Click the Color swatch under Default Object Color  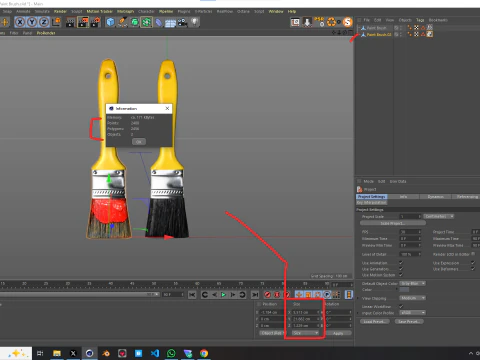[404, 290]
